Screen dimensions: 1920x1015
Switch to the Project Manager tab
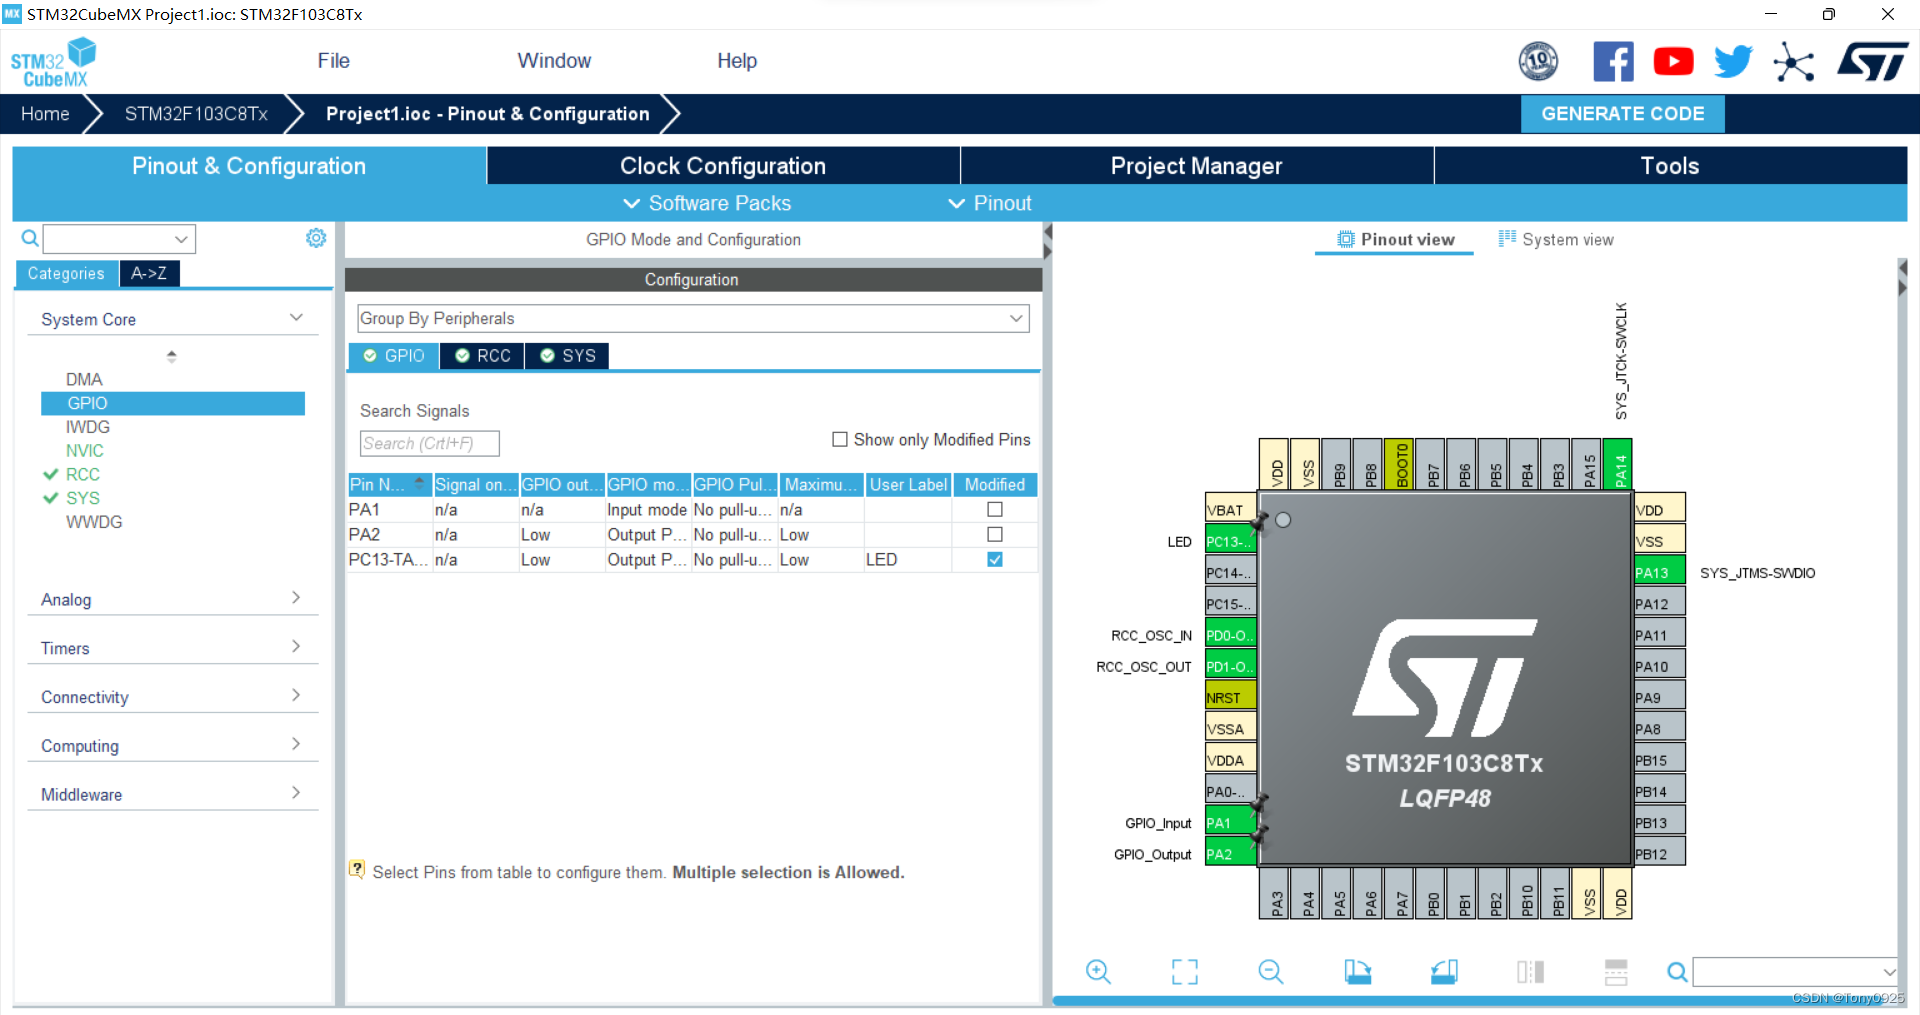pyautogui.click(x=1196, y=166)
